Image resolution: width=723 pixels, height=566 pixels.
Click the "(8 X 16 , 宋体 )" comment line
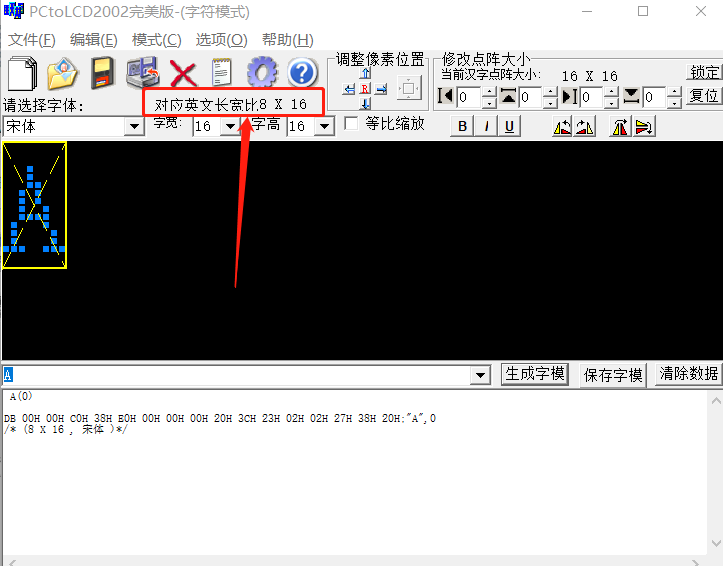tap(66, 430)
